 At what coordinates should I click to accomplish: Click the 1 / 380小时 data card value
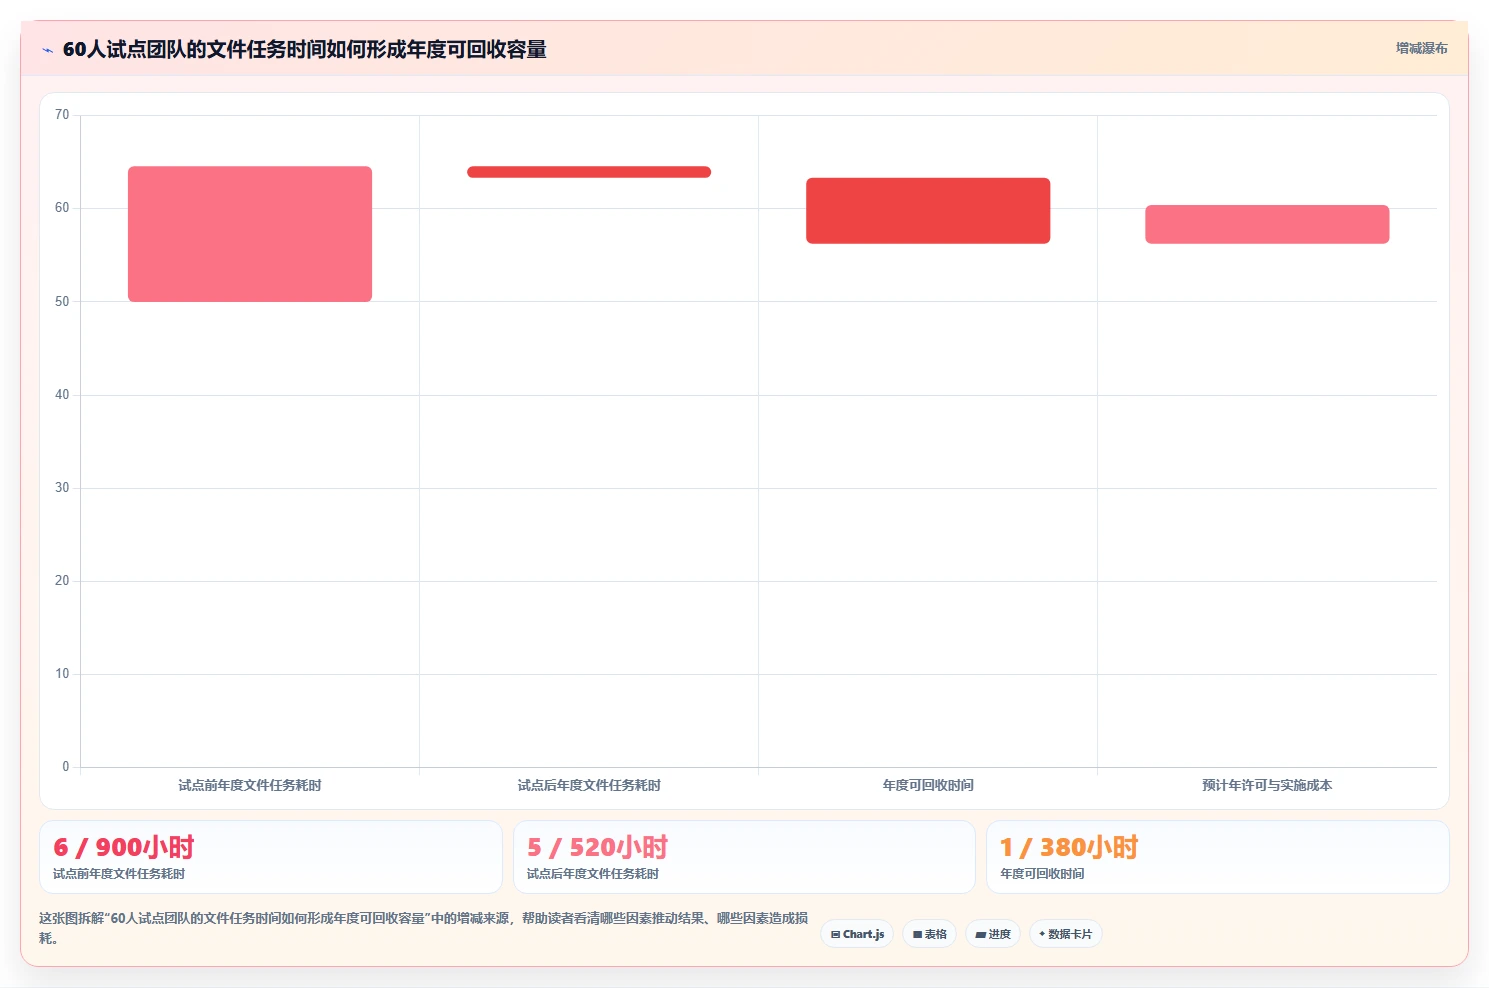coord(1069,848)
